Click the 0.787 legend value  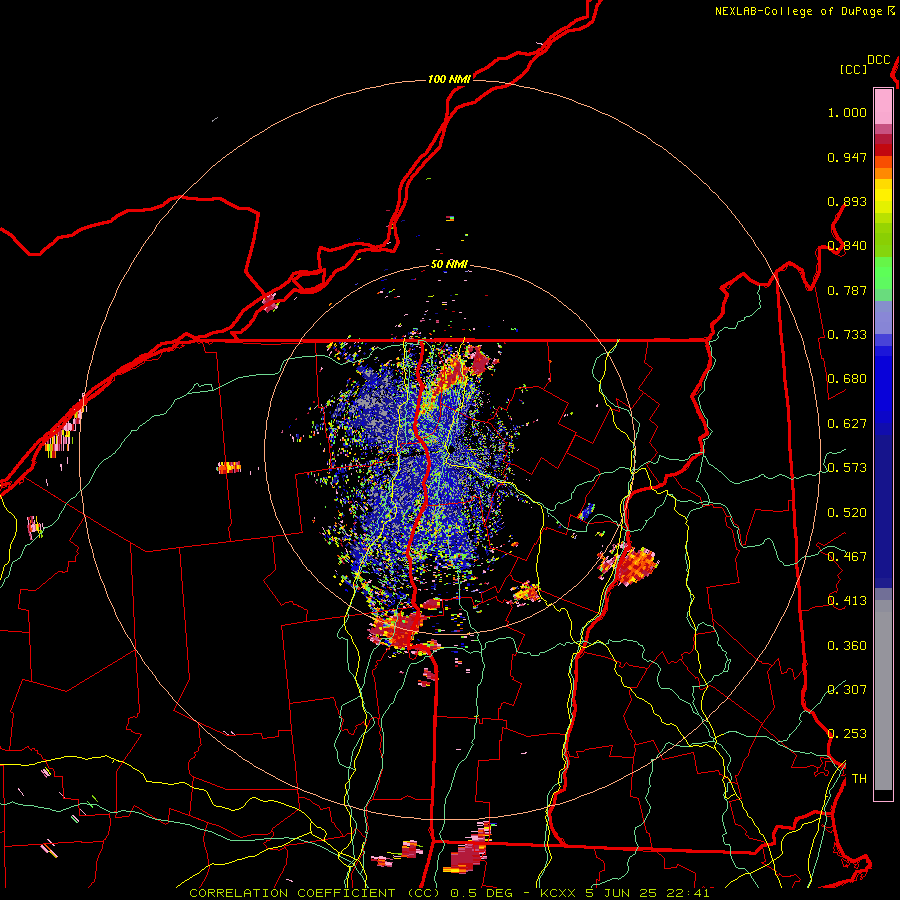[847, 290]
